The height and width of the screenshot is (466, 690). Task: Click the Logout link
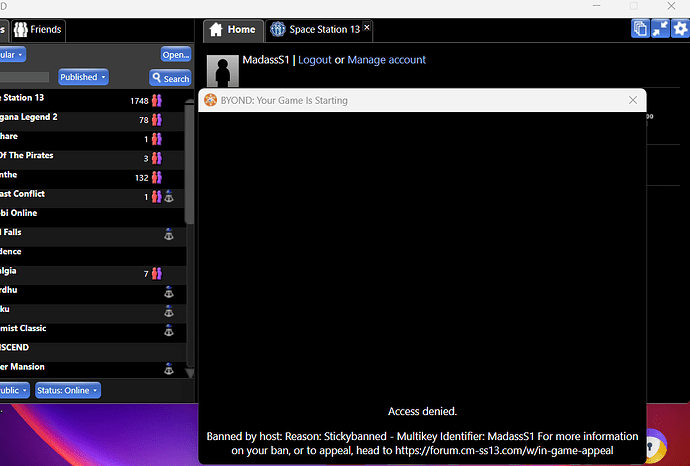pyautogui.click(x=315, y=60)
